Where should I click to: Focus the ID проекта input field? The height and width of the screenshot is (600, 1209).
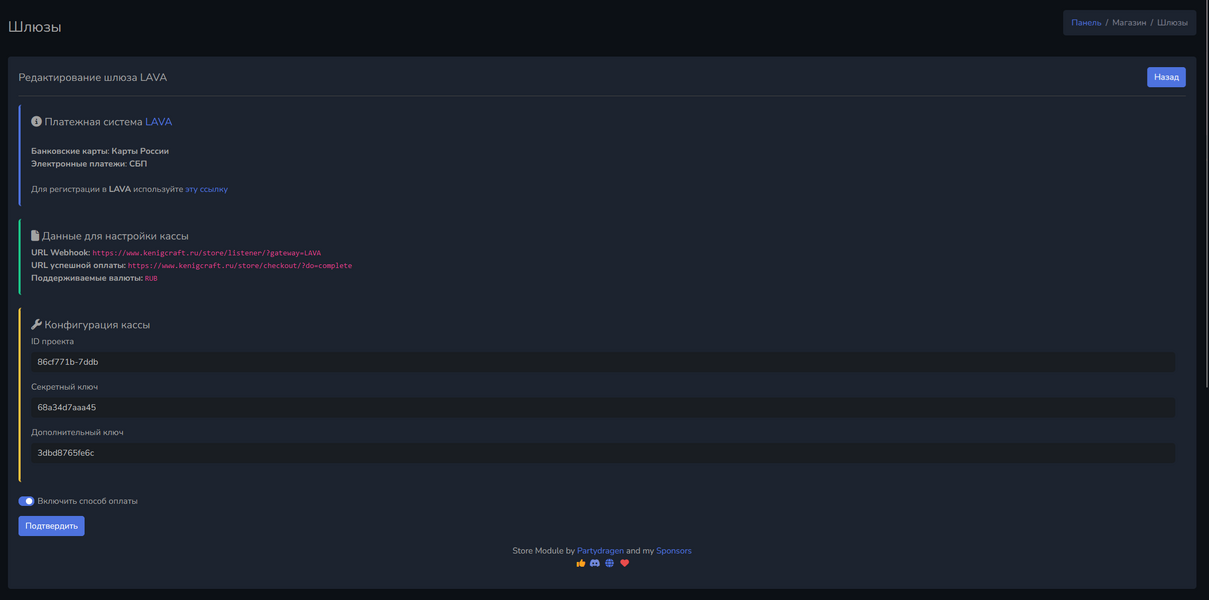(x=602, y=362)
